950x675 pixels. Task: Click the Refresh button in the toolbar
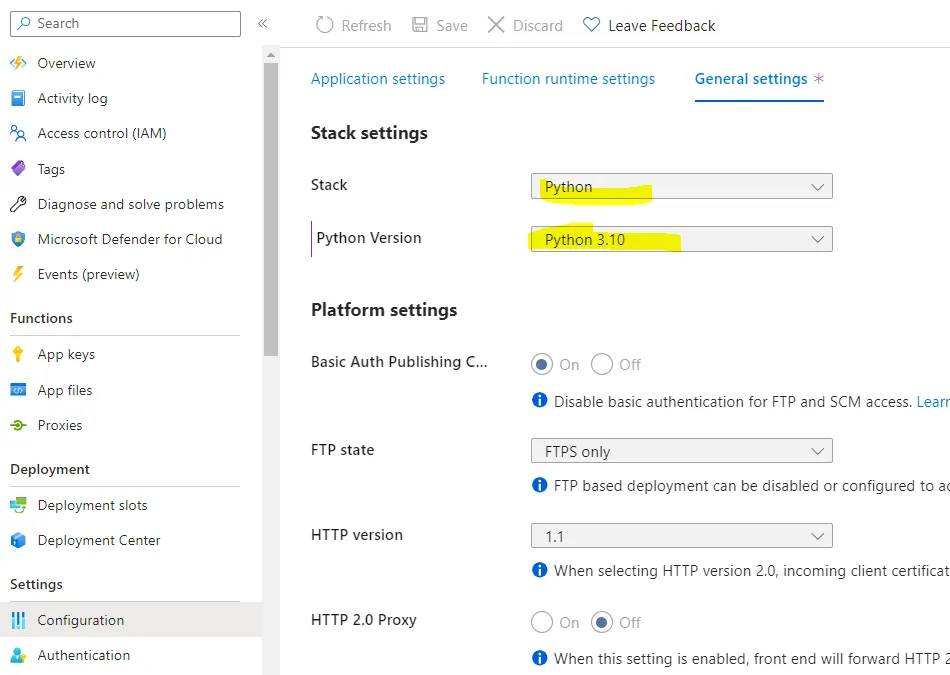(354, 25)
